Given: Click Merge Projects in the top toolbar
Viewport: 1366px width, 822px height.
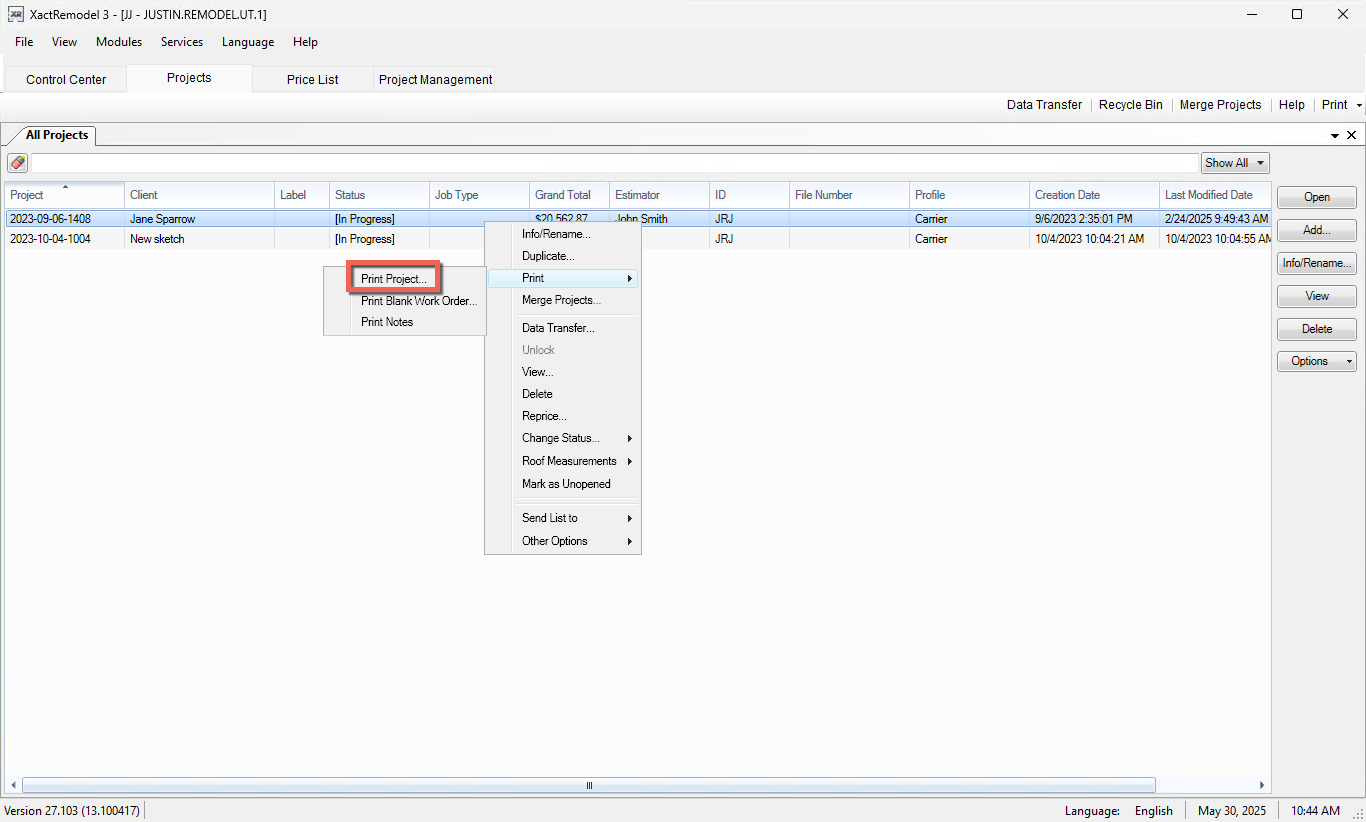Looking at the screenshot, I should [x=1220, y=105].
